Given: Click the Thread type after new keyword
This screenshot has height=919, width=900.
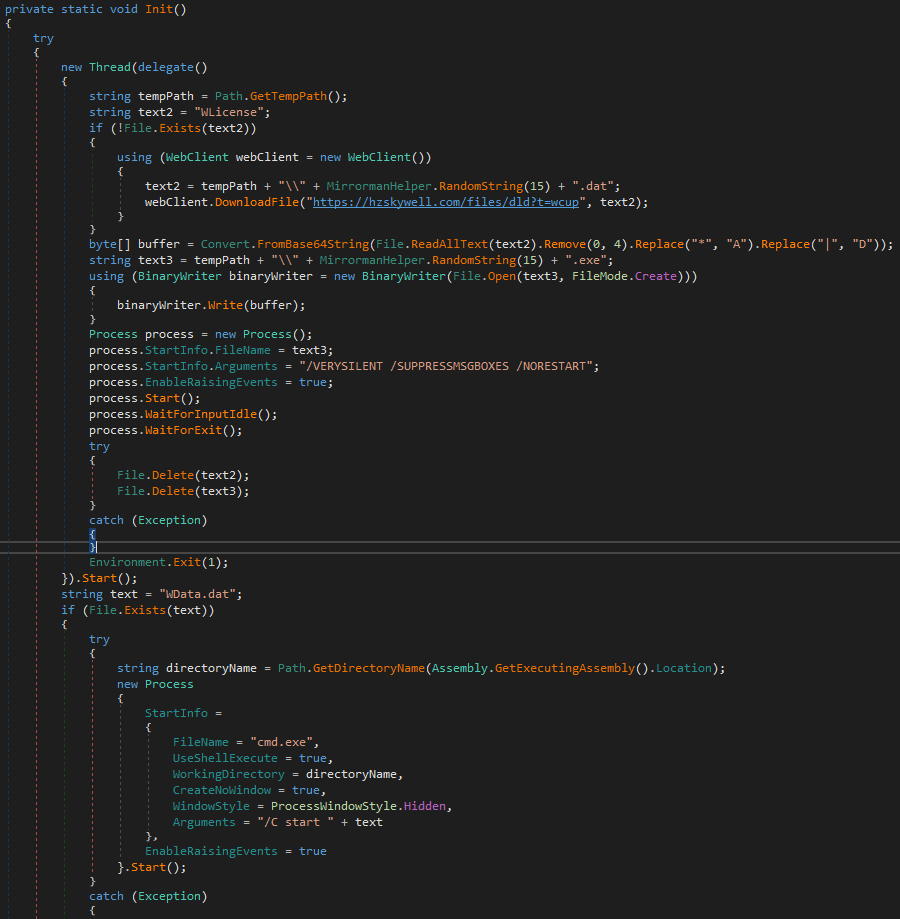Looking at the screenshot, I should pyautogui.click(x=110, y=67).
